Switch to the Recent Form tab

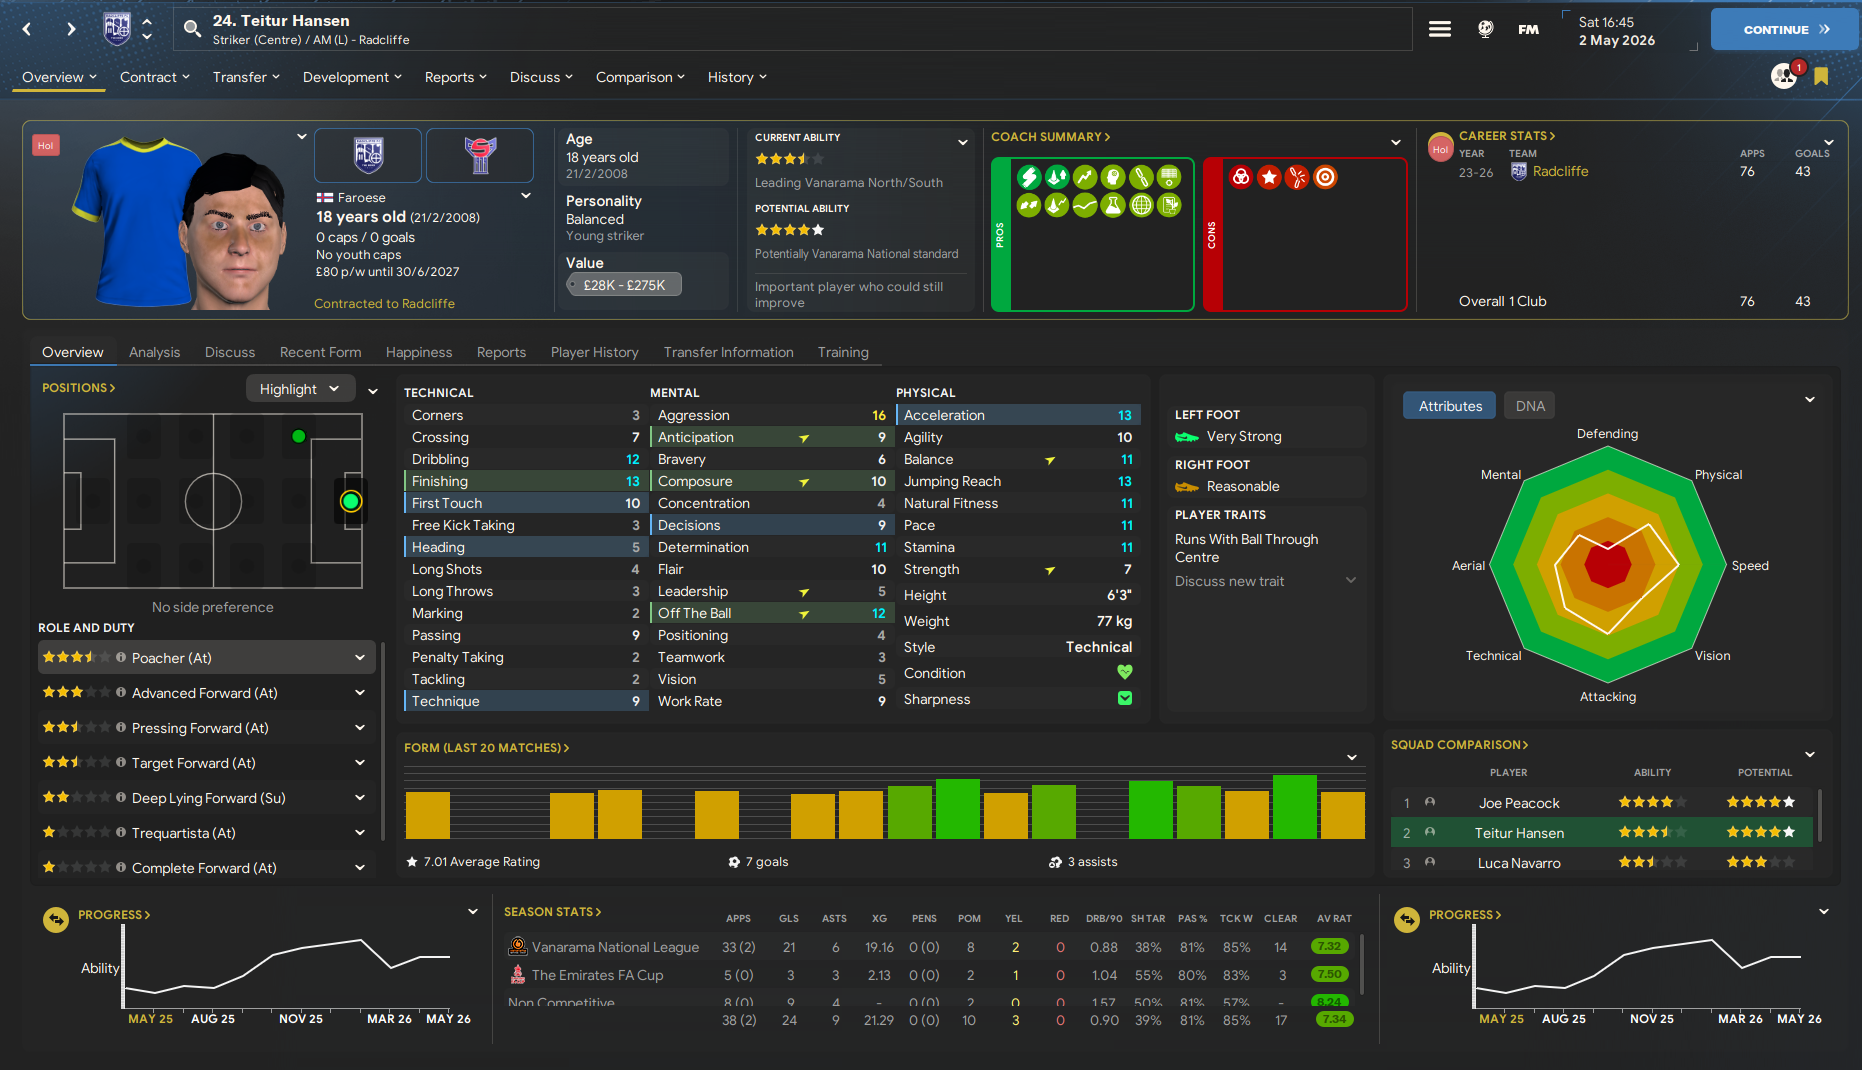pyautogui.click(x=320, y=352)
